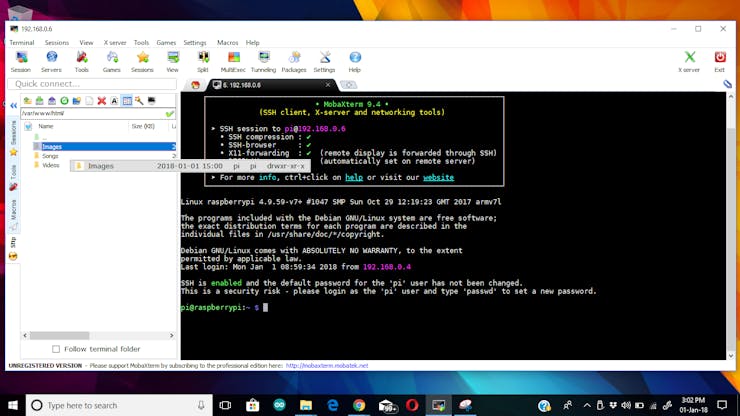Open Windows Start menu
Screen dimensions: 740x416
tap(13, 405)
